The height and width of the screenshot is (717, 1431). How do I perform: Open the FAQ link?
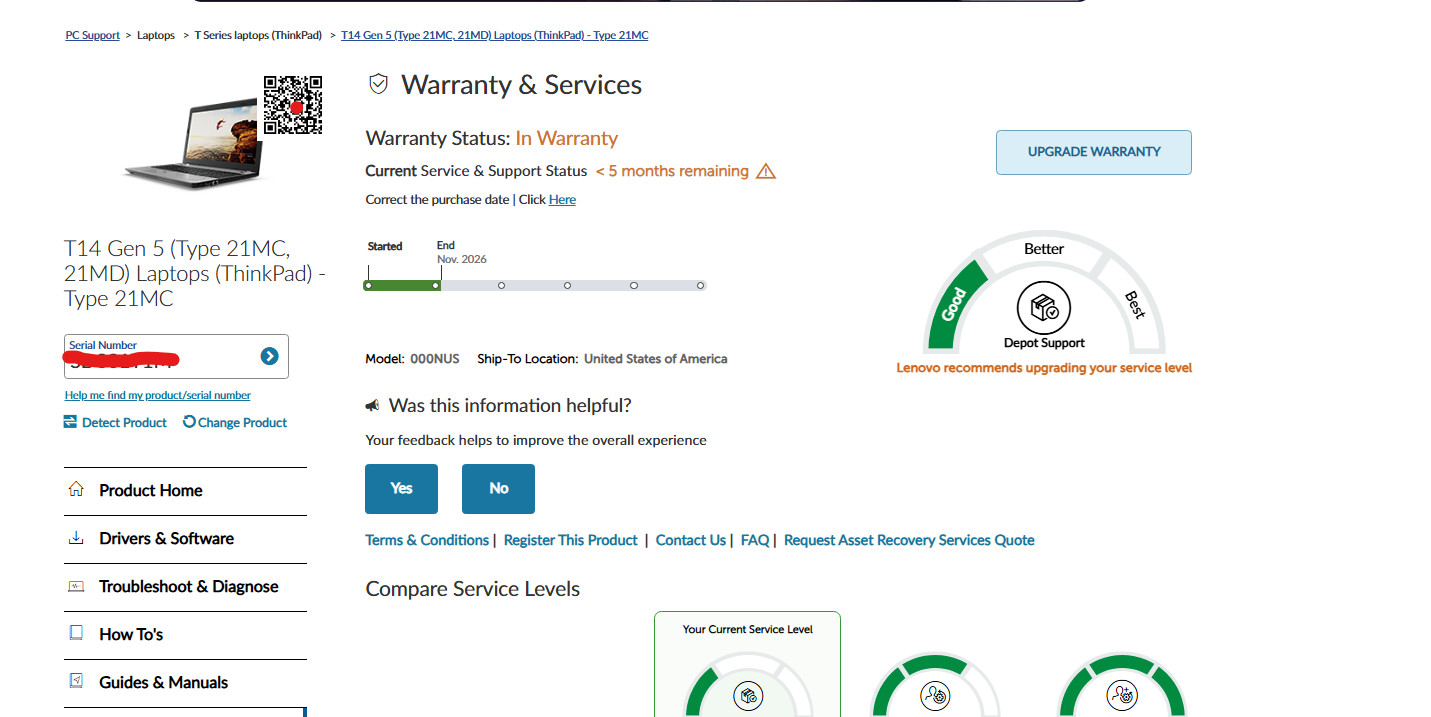click(755, 540)
